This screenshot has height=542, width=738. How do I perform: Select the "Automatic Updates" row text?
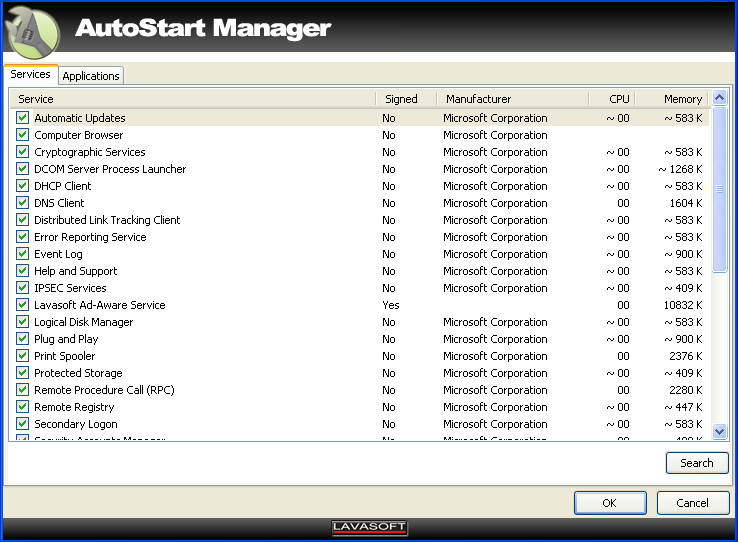click(80, 118)
